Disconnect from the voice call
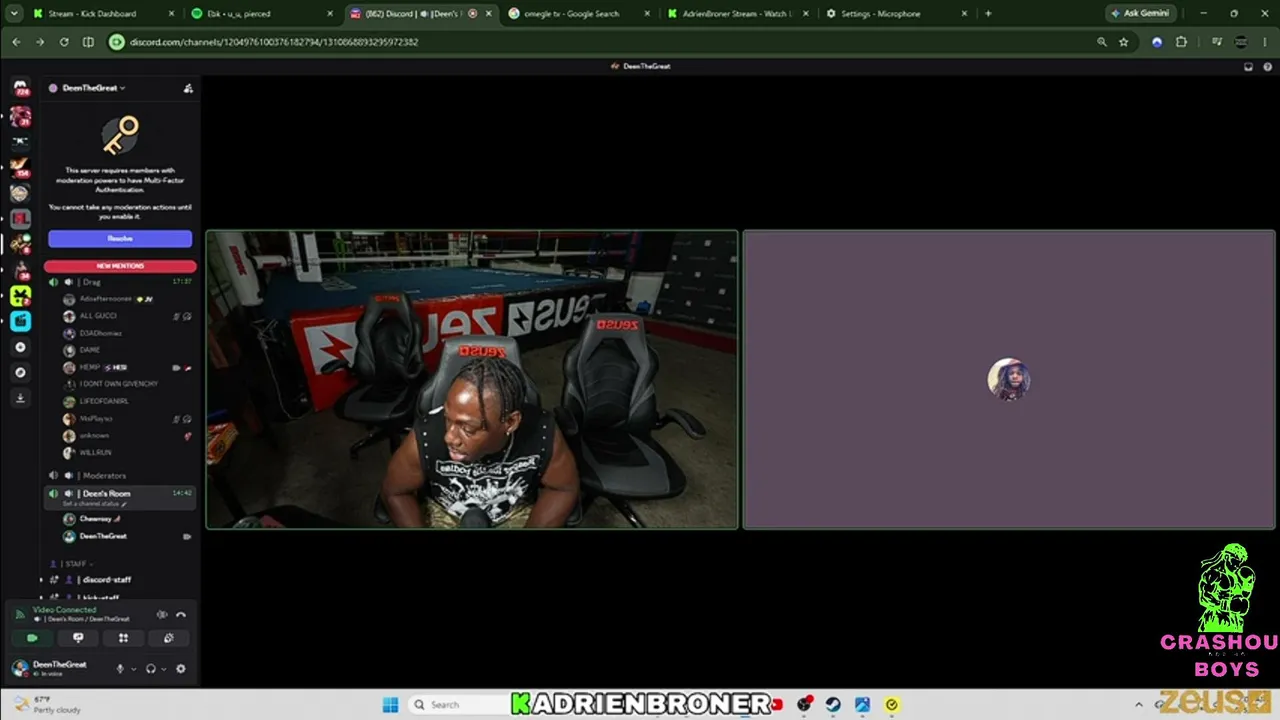 (x=181, y=615)
